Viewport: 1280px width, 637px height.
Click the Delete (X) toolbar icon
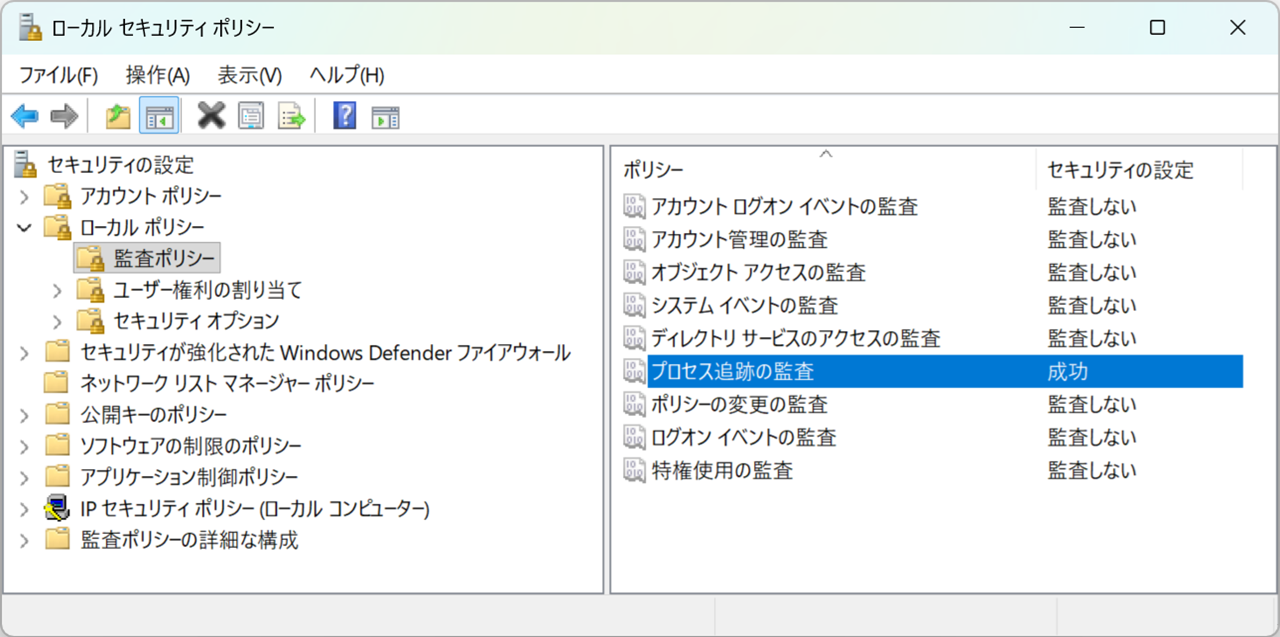[211, 115]
